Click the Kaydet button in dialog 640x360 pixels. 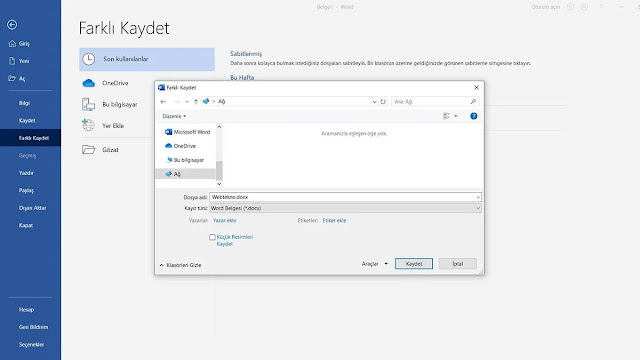414,264
